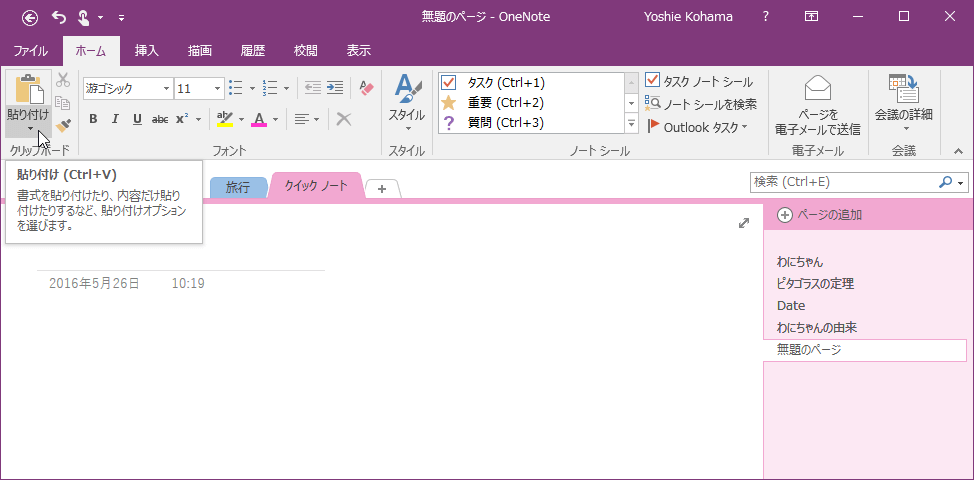Open the Styles gallery button
Viewport: 974px width, 480px height.
(x=407, y=102)
